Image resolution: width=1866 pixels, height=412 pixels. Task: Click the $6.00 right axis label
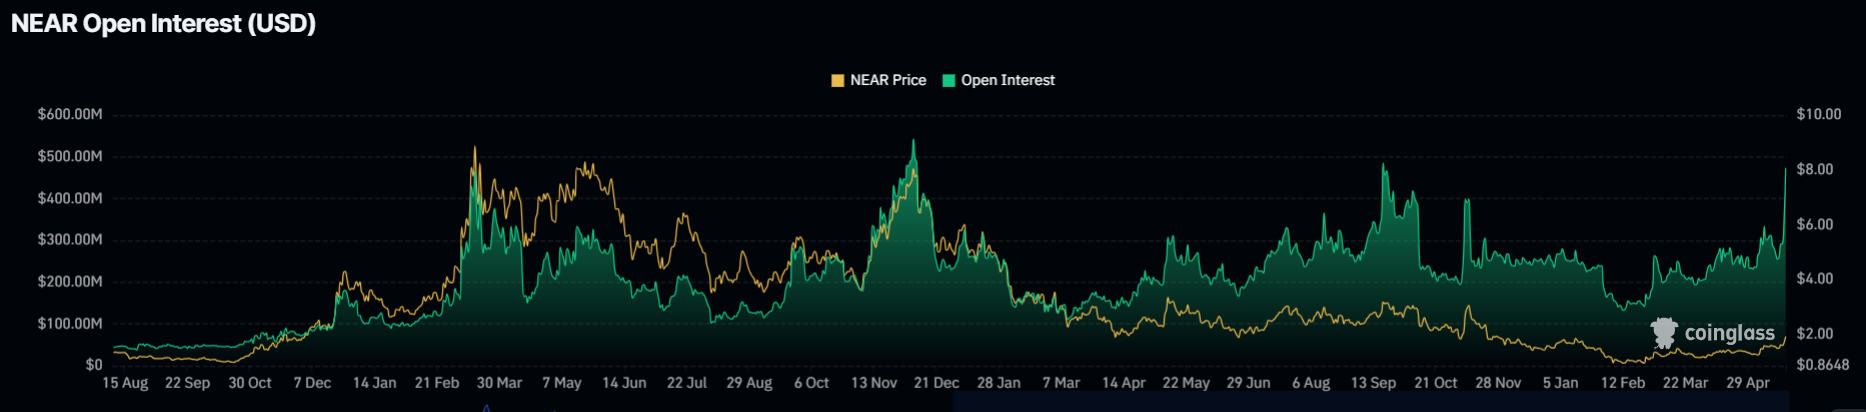coord(1815,224)
